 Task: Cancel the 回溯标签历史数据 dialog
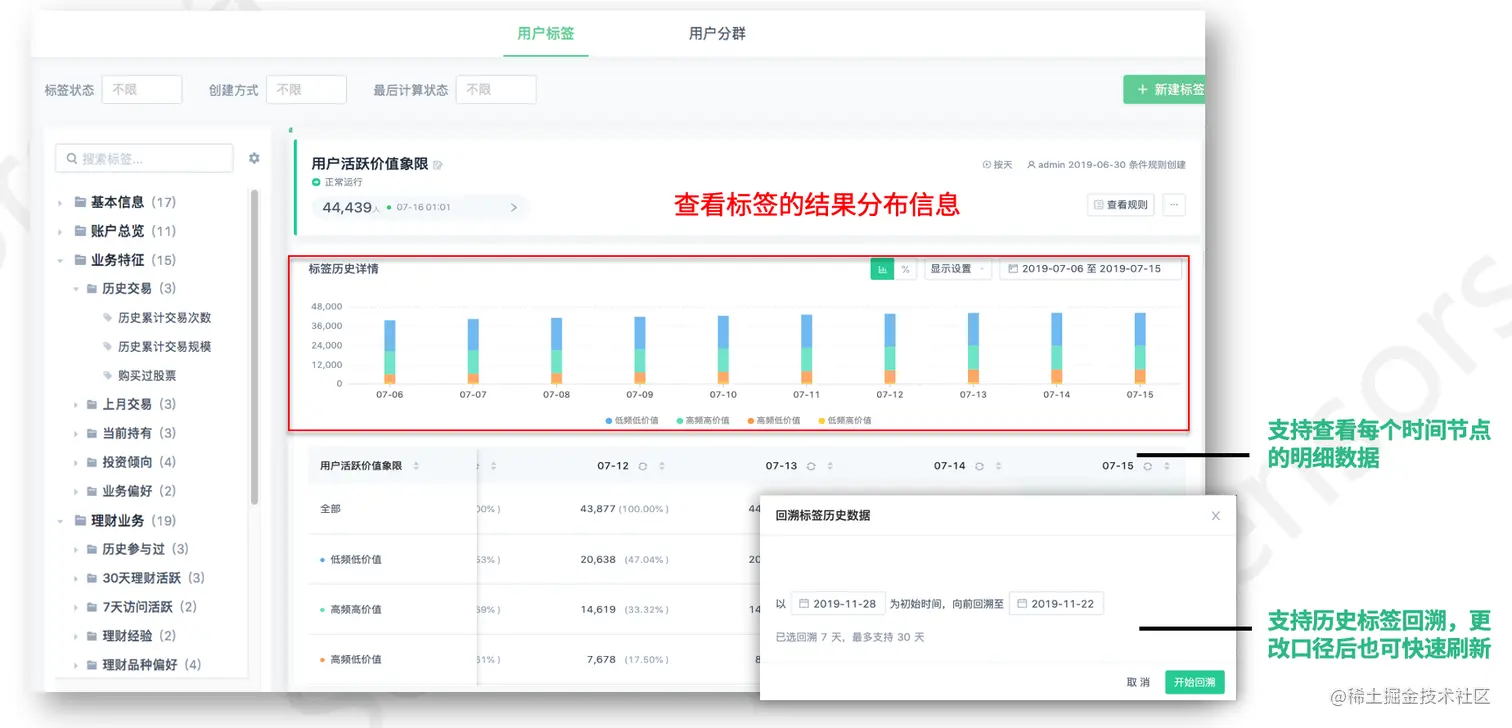[x=1138, y=682]
